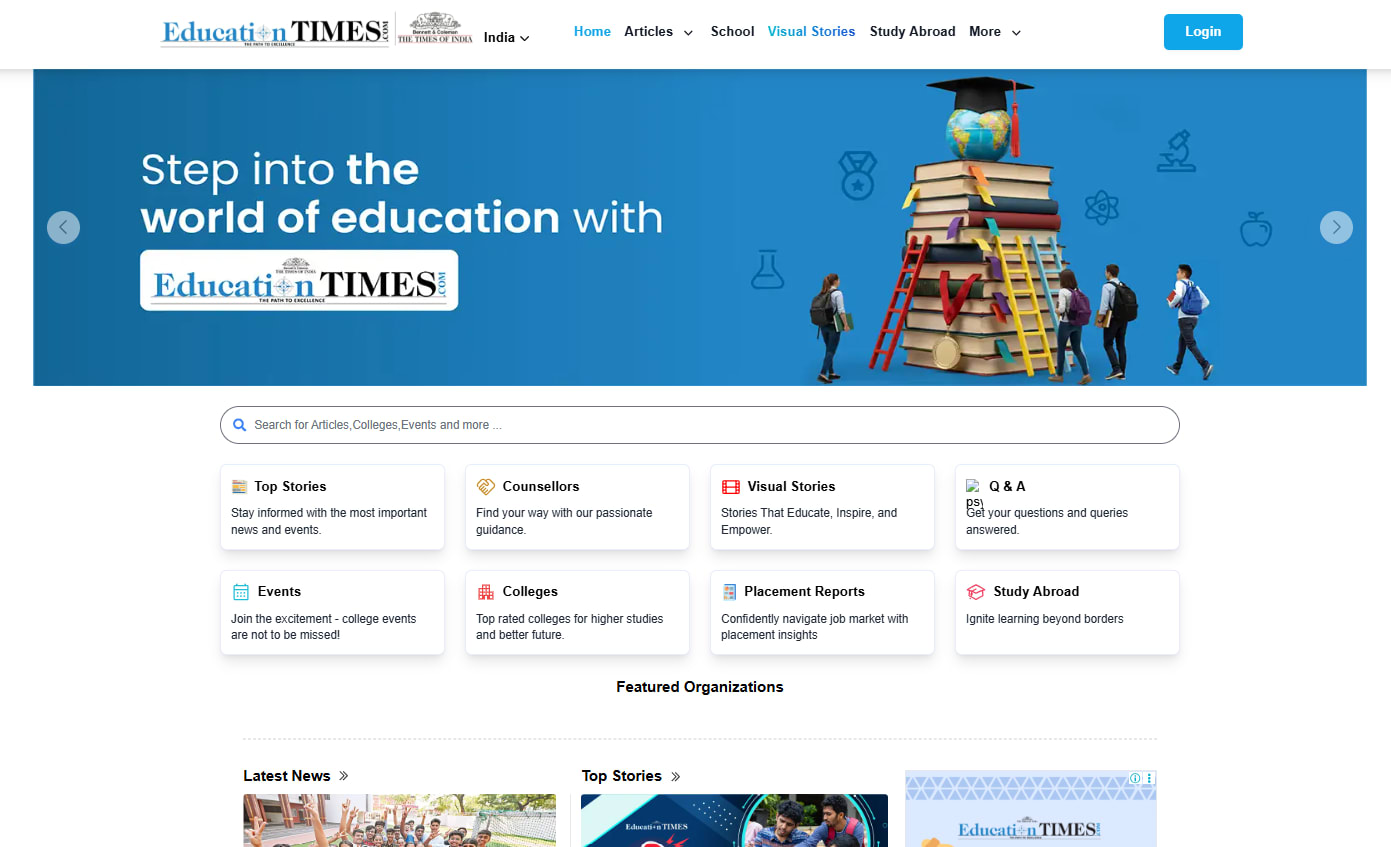
Task: Click 'Find your way with our passionate guidance' text
Action: [x=564, y=521]
